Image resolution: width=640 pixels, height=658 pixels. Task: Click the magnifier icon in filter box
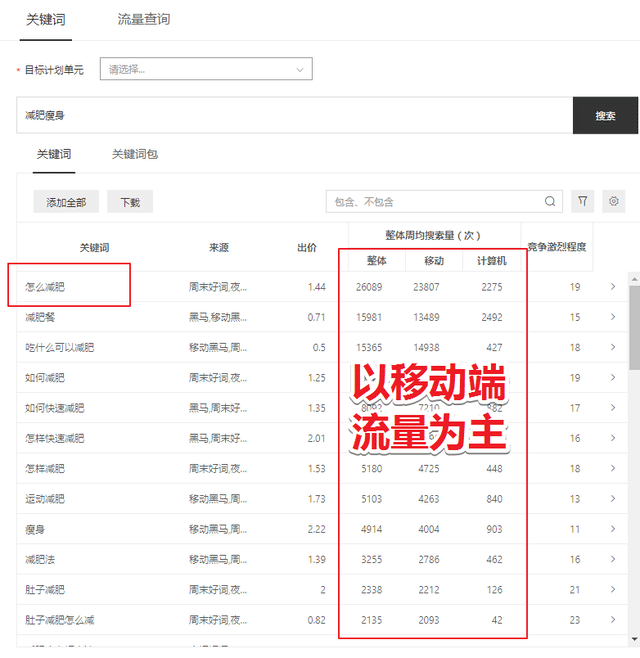[x=550, y=202]
